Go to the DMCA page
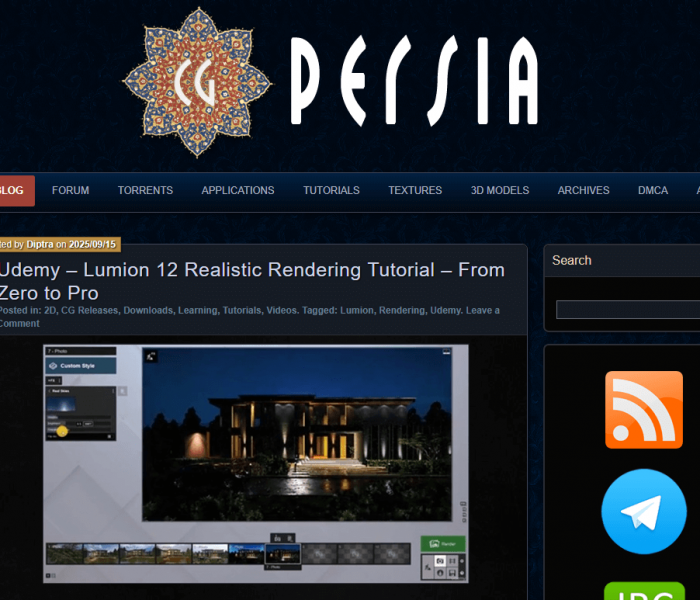700x600 pixels. [x=653, y=190]
